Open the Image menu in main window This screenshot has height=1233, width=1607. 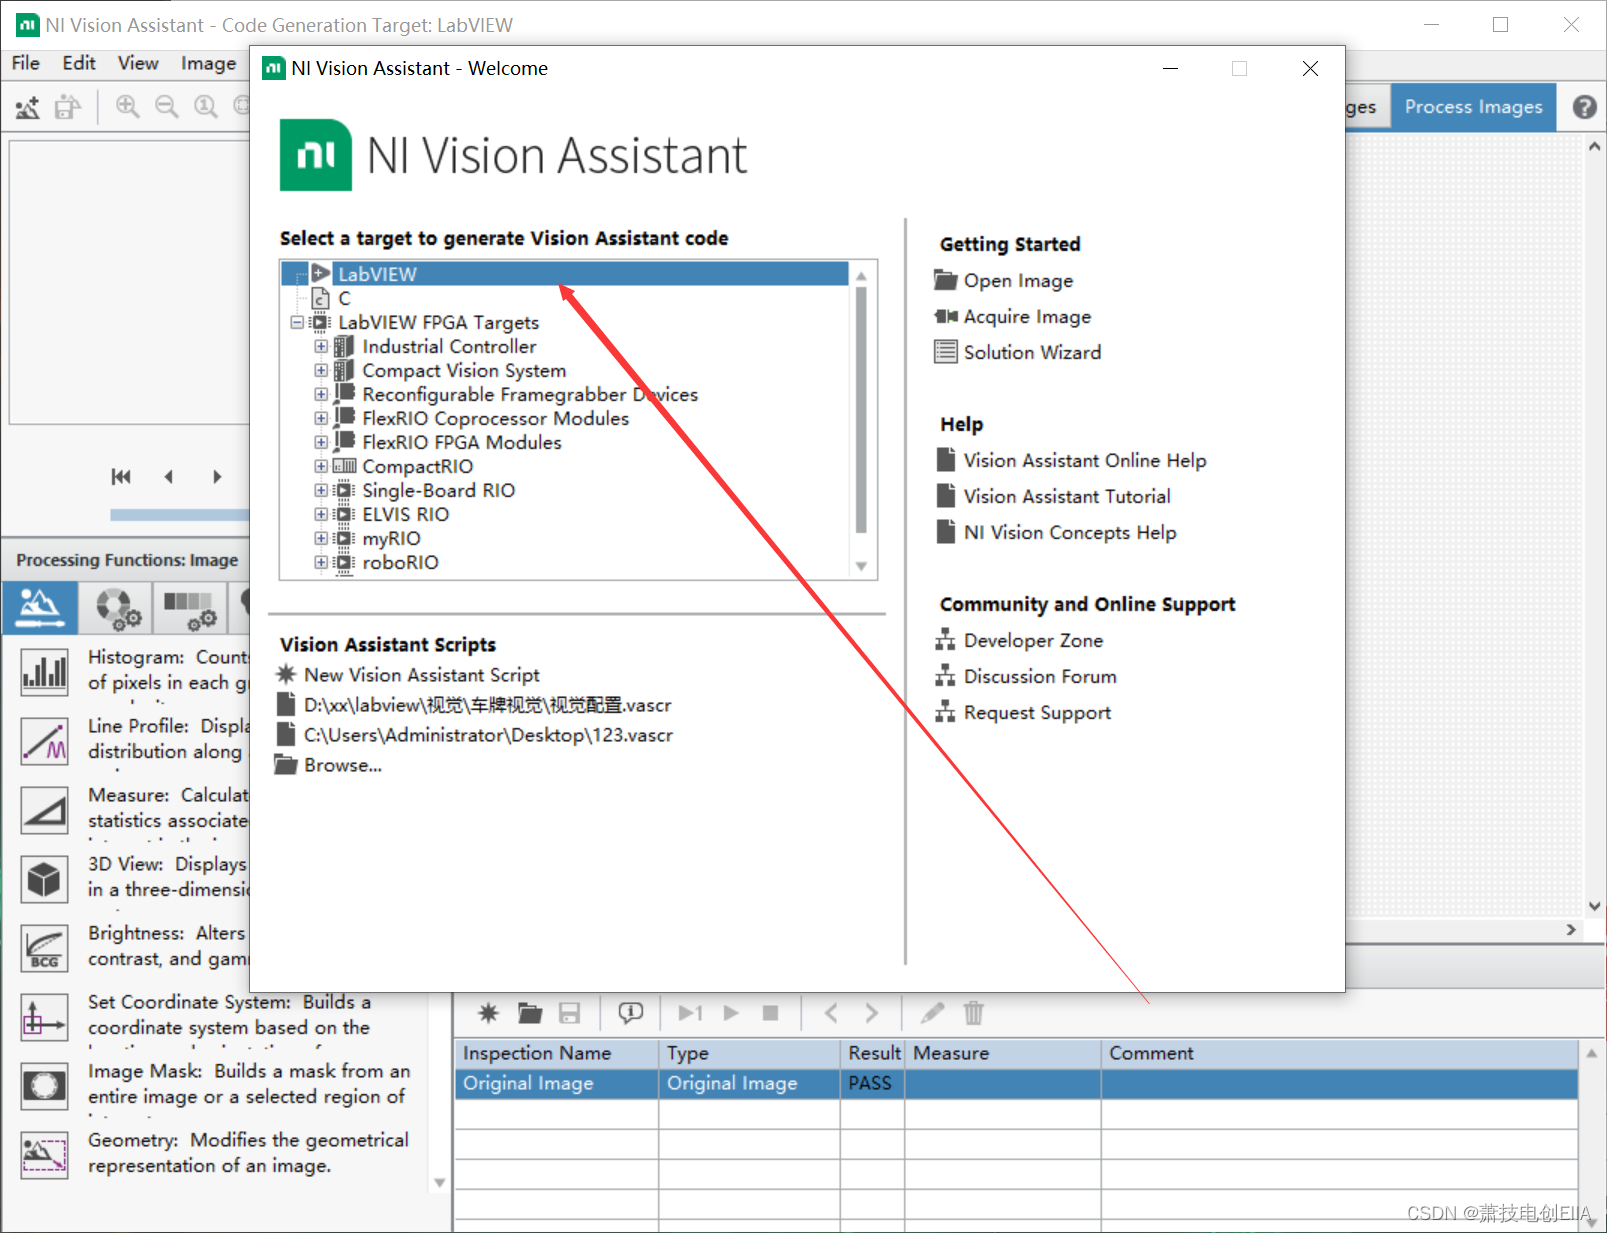point(208,63)
